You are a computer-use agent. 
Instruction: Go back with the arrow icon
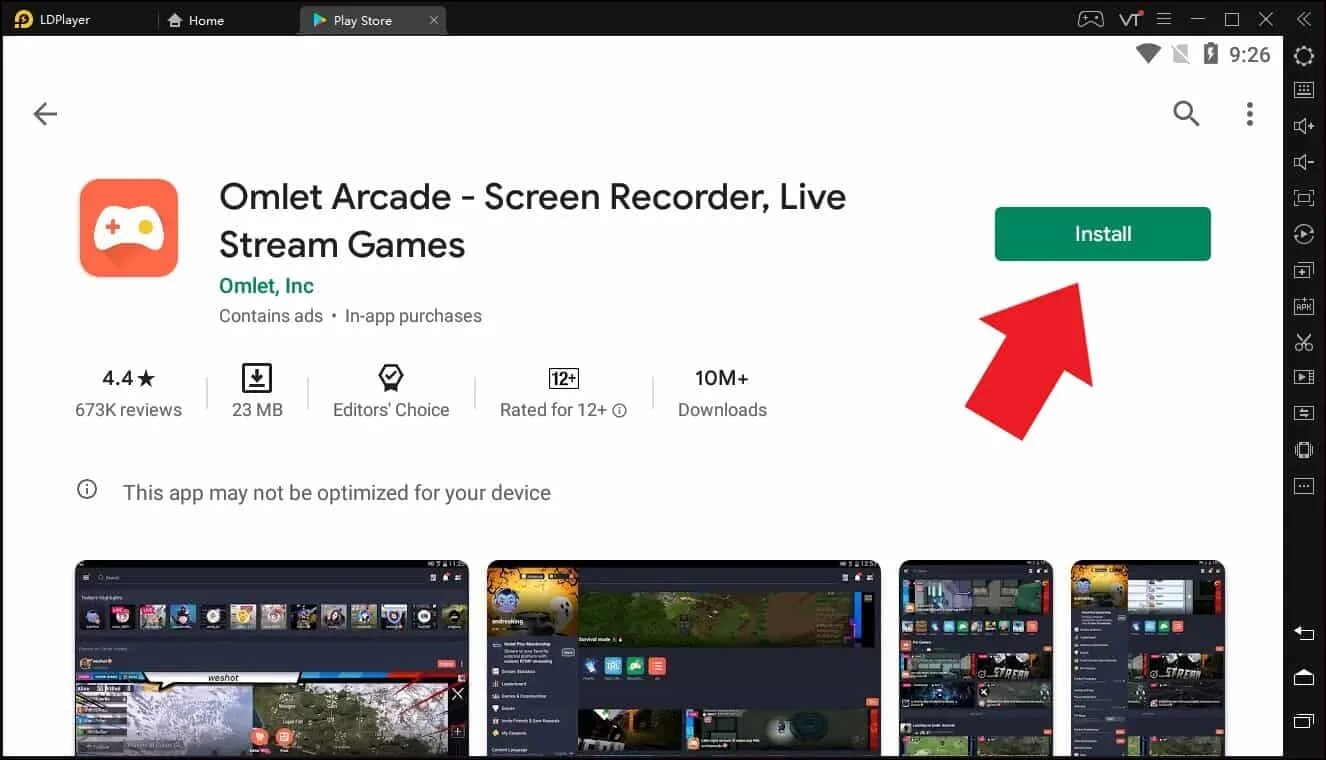[45, 114]
